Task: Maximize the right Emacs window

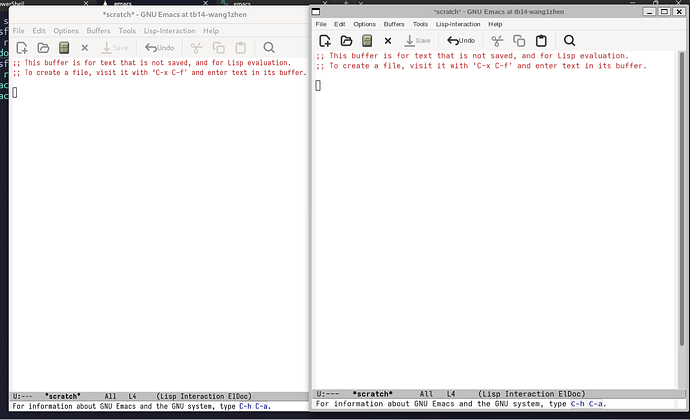Action: 664,12
